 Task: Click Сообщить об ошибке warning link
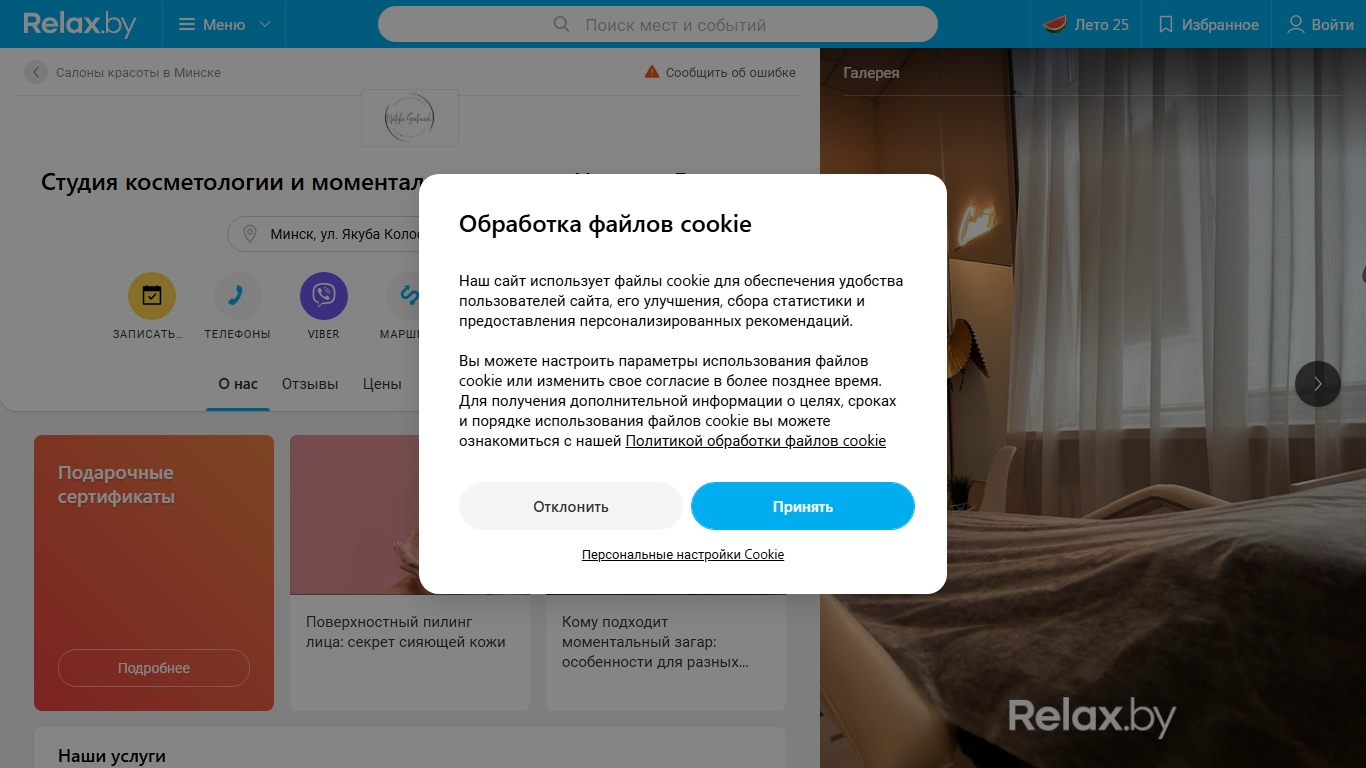[720, 72]
